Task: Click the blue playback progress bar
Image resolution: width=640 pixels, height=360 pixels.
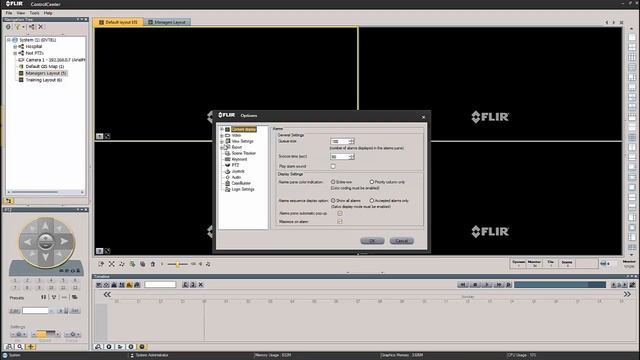Action: (x=560, y=285)
